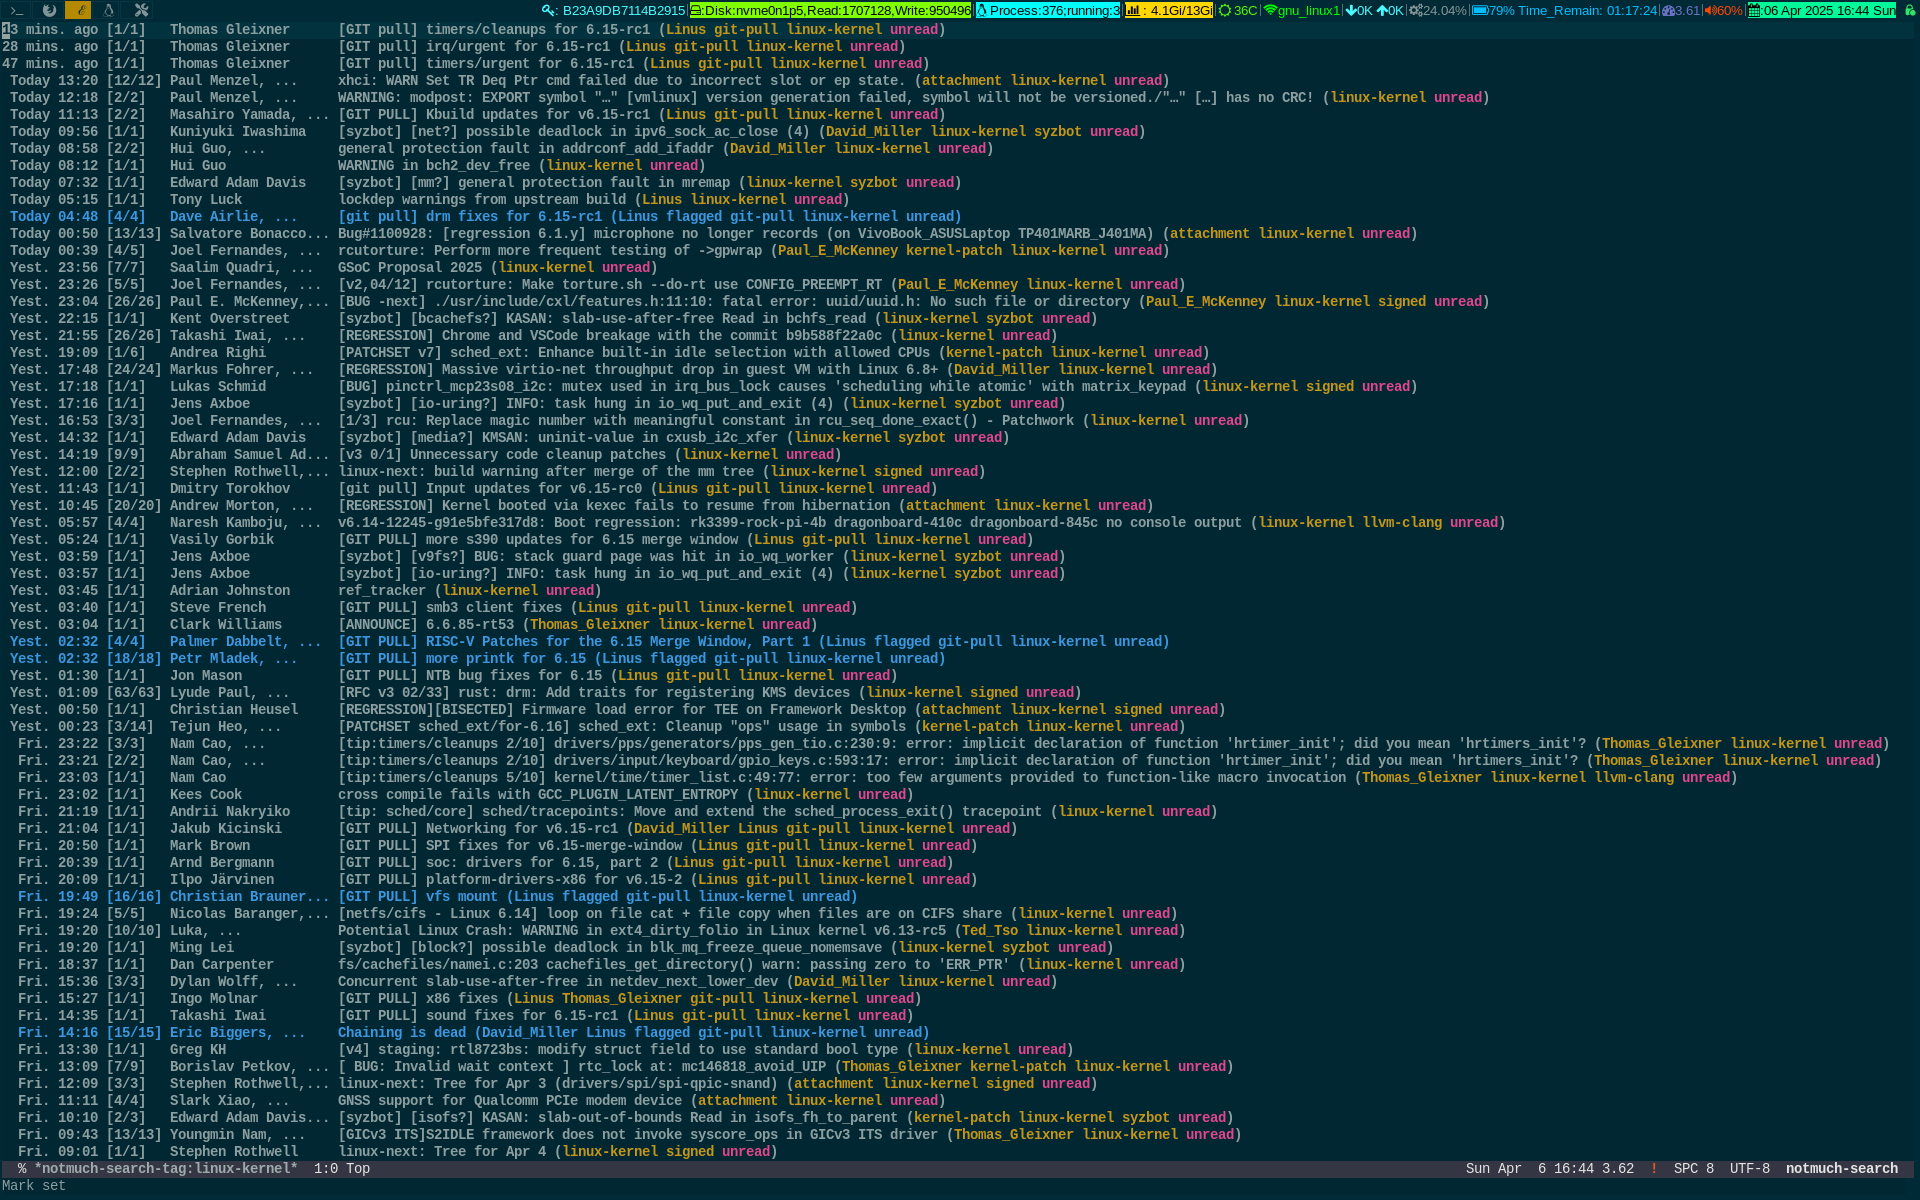The height and width of the screenshot is (1200, 1920).
Task: Click the % read-only modeline indicator
Action: (x=21, y=1168)
